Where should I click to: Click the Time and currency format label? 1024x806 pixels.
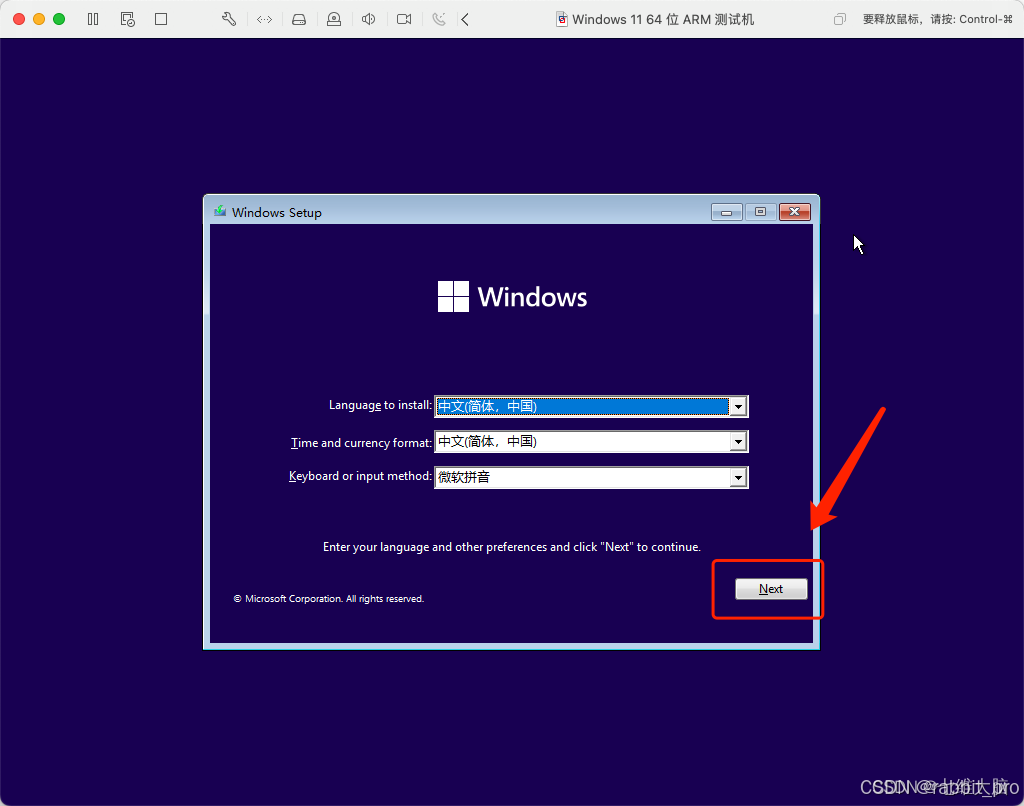[x=361, y=443]
